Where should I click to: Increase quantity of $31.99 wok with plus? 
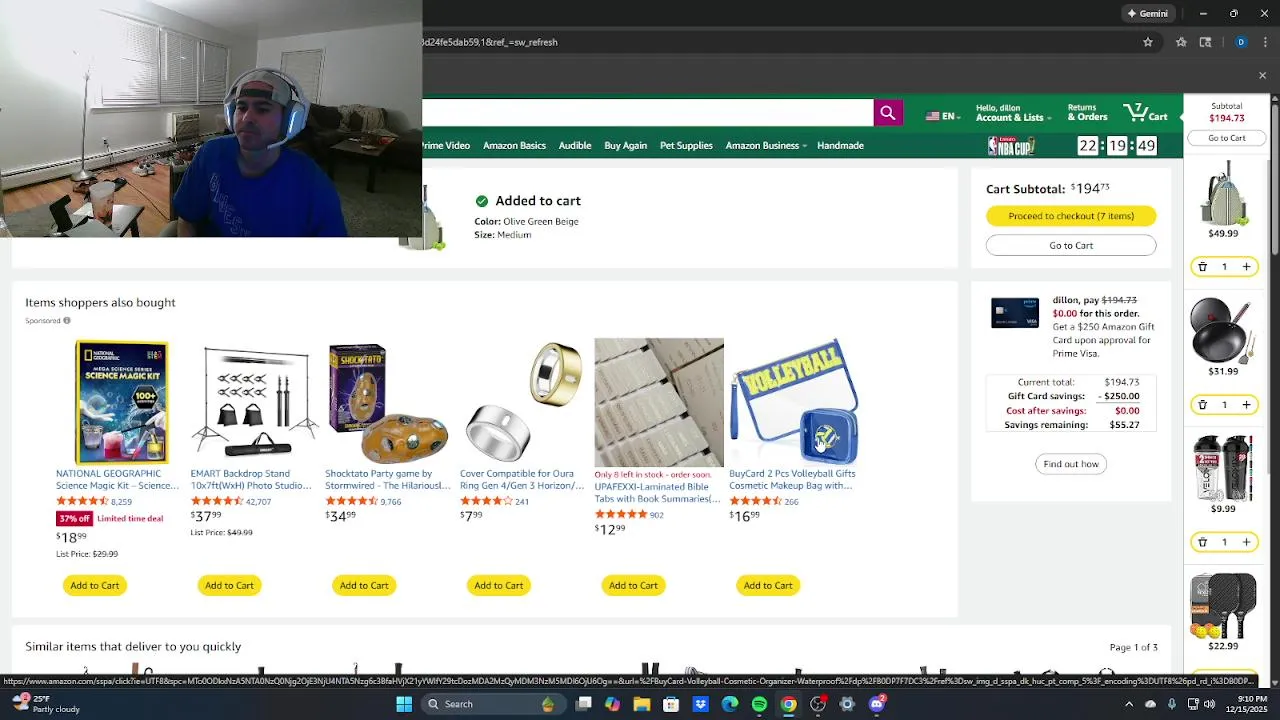1246,405
